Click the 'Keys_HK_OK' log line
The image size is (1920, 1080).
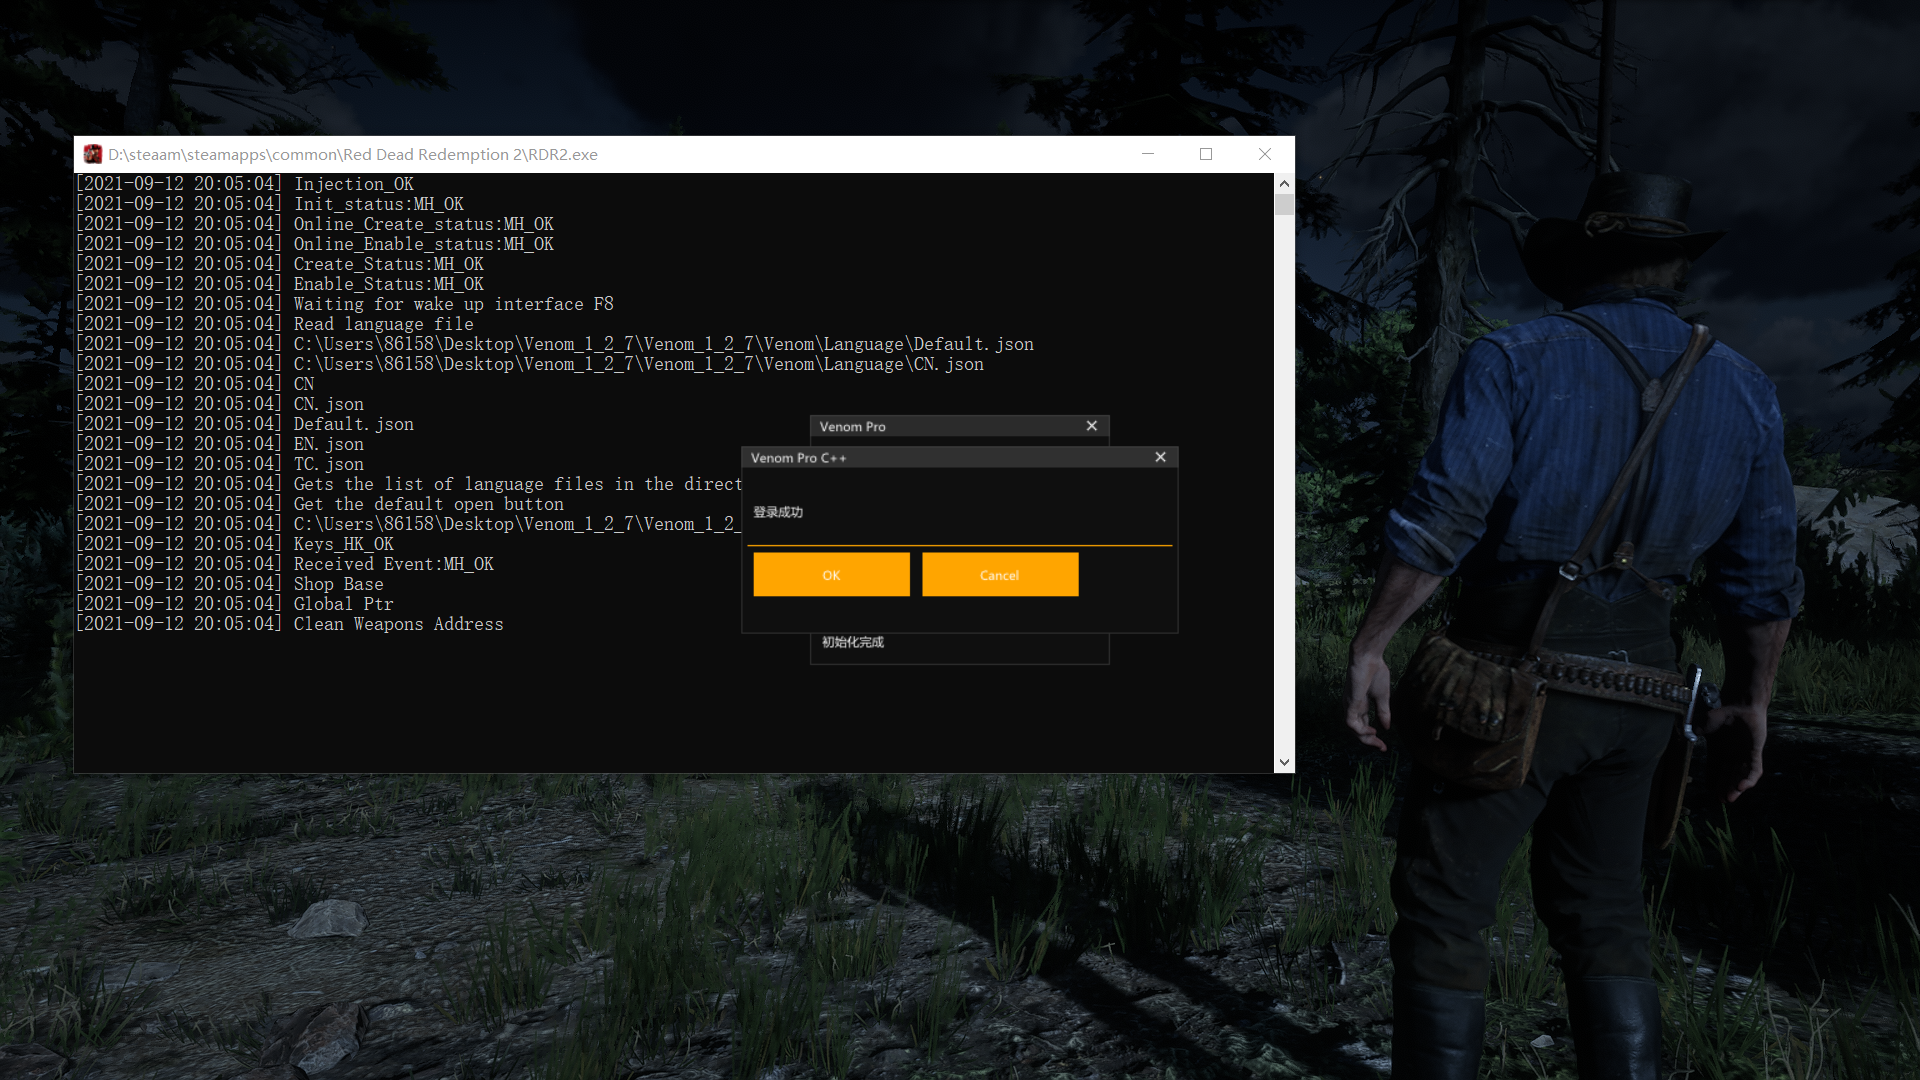pos(235,544)
